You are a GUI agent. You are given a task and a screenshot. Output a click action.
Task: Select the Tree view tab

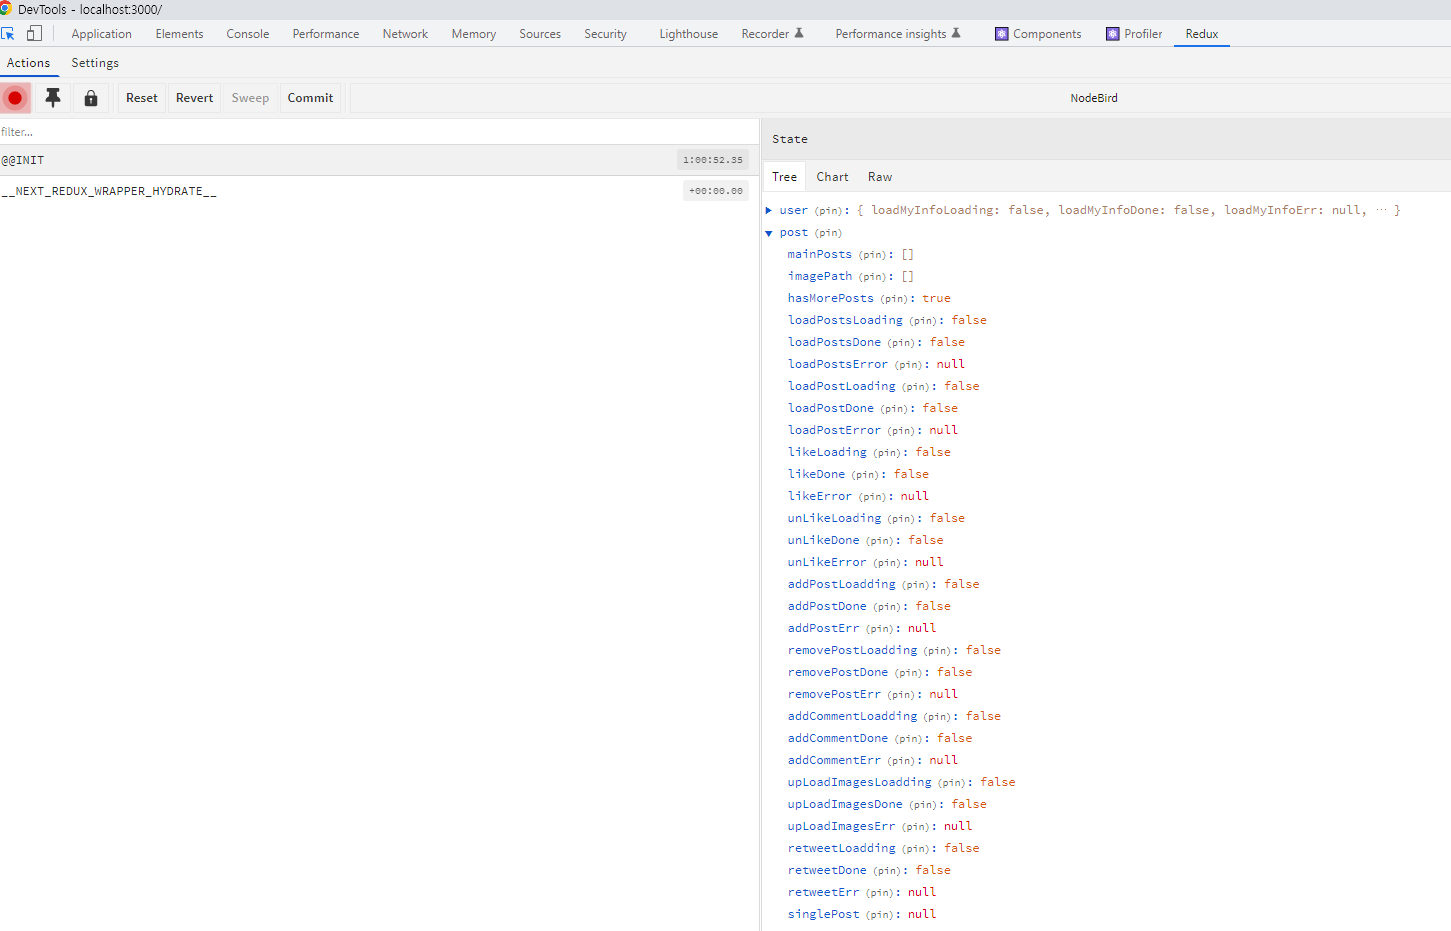[x=785, y=177]
